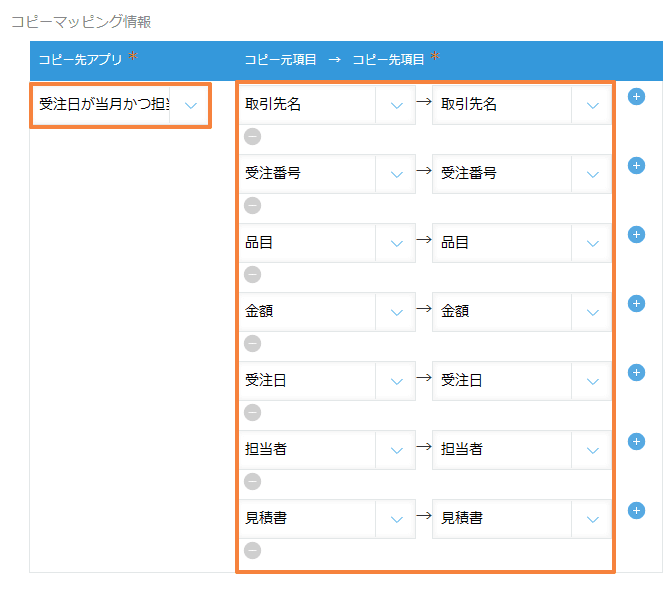The image size is (663, 594).
Task: Open source field dropdown for 担当者
Action: 327,449
